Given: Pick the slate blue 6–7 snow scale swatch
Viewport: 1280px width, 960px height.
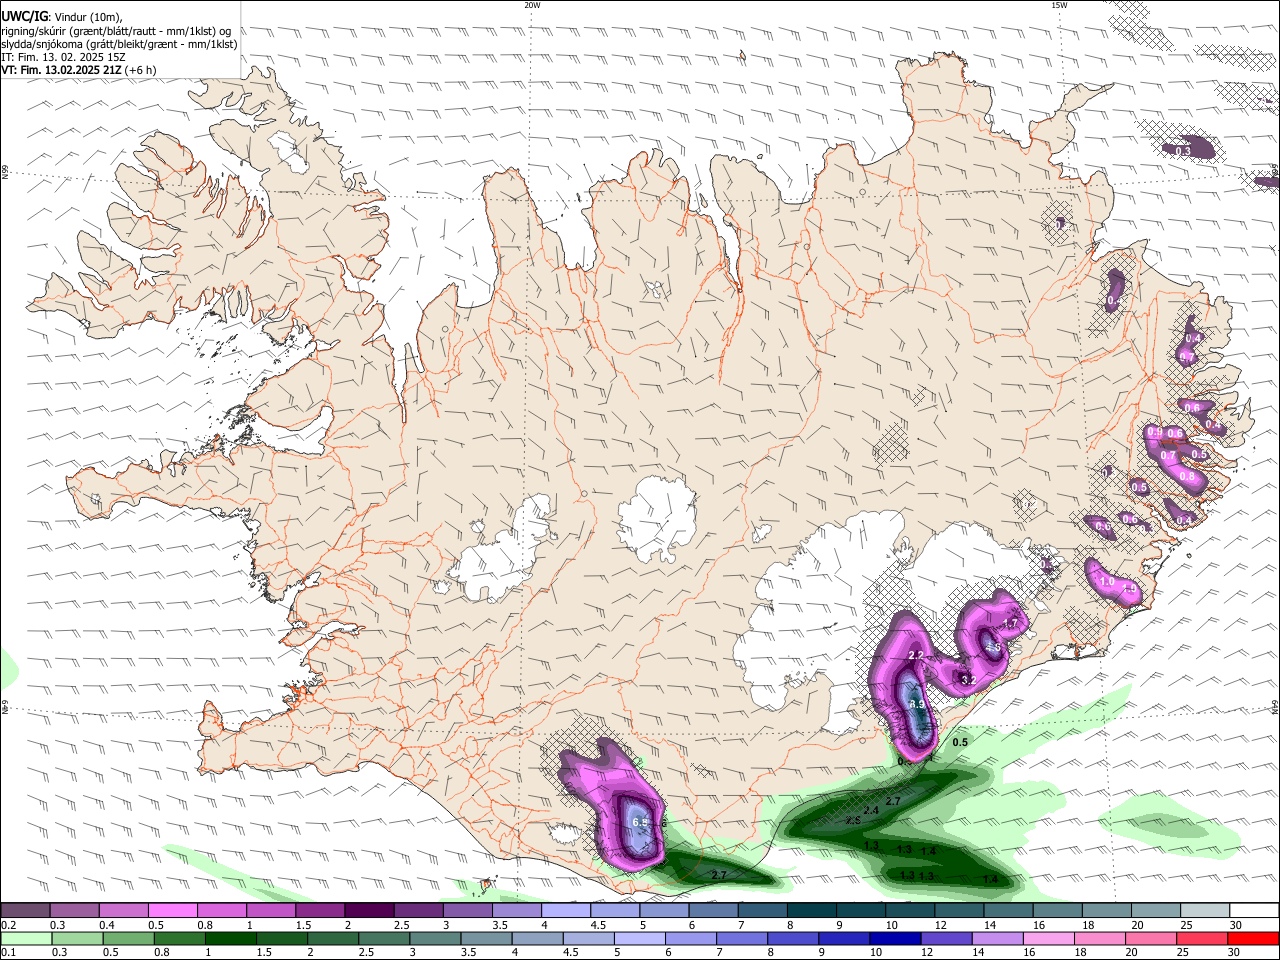Looking at the screenshot, I should coord(714,911).
